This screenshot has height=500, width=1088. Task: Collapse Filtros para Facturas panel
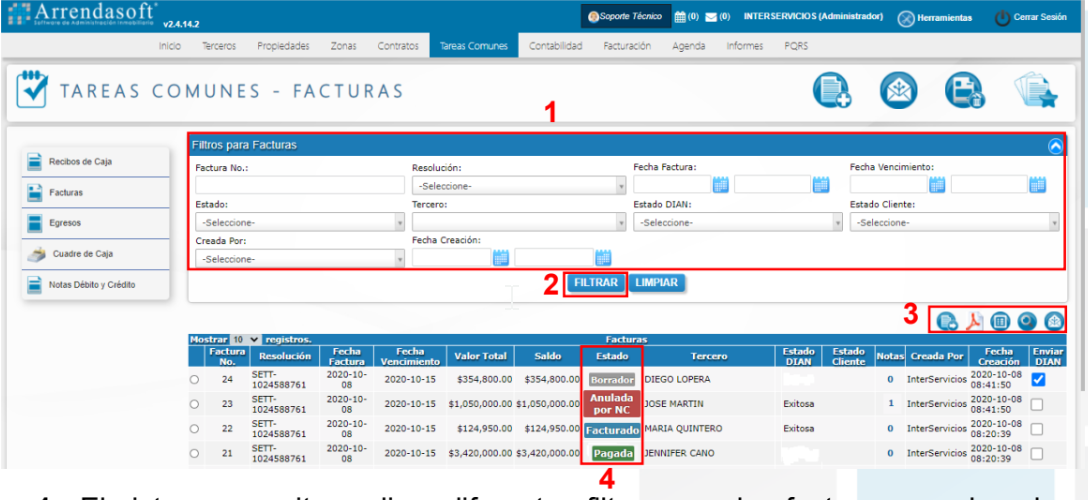(1055, 146)
